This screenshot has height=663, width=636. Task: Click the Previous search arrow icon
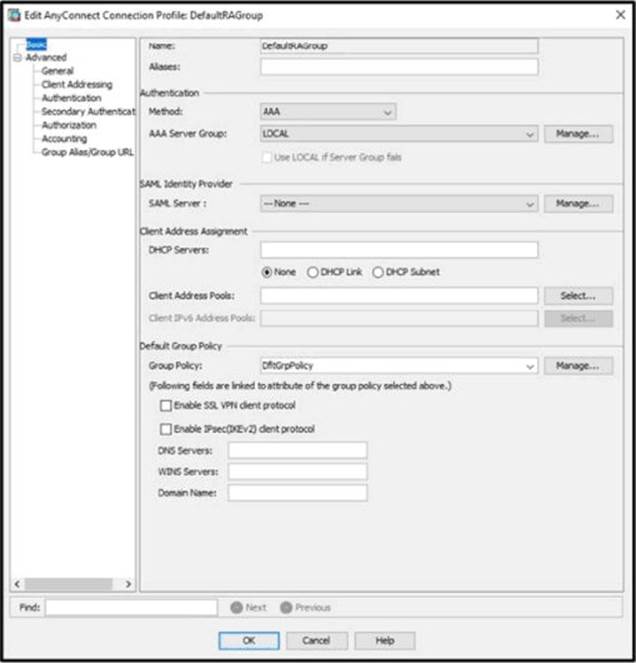tap(285, 607)
